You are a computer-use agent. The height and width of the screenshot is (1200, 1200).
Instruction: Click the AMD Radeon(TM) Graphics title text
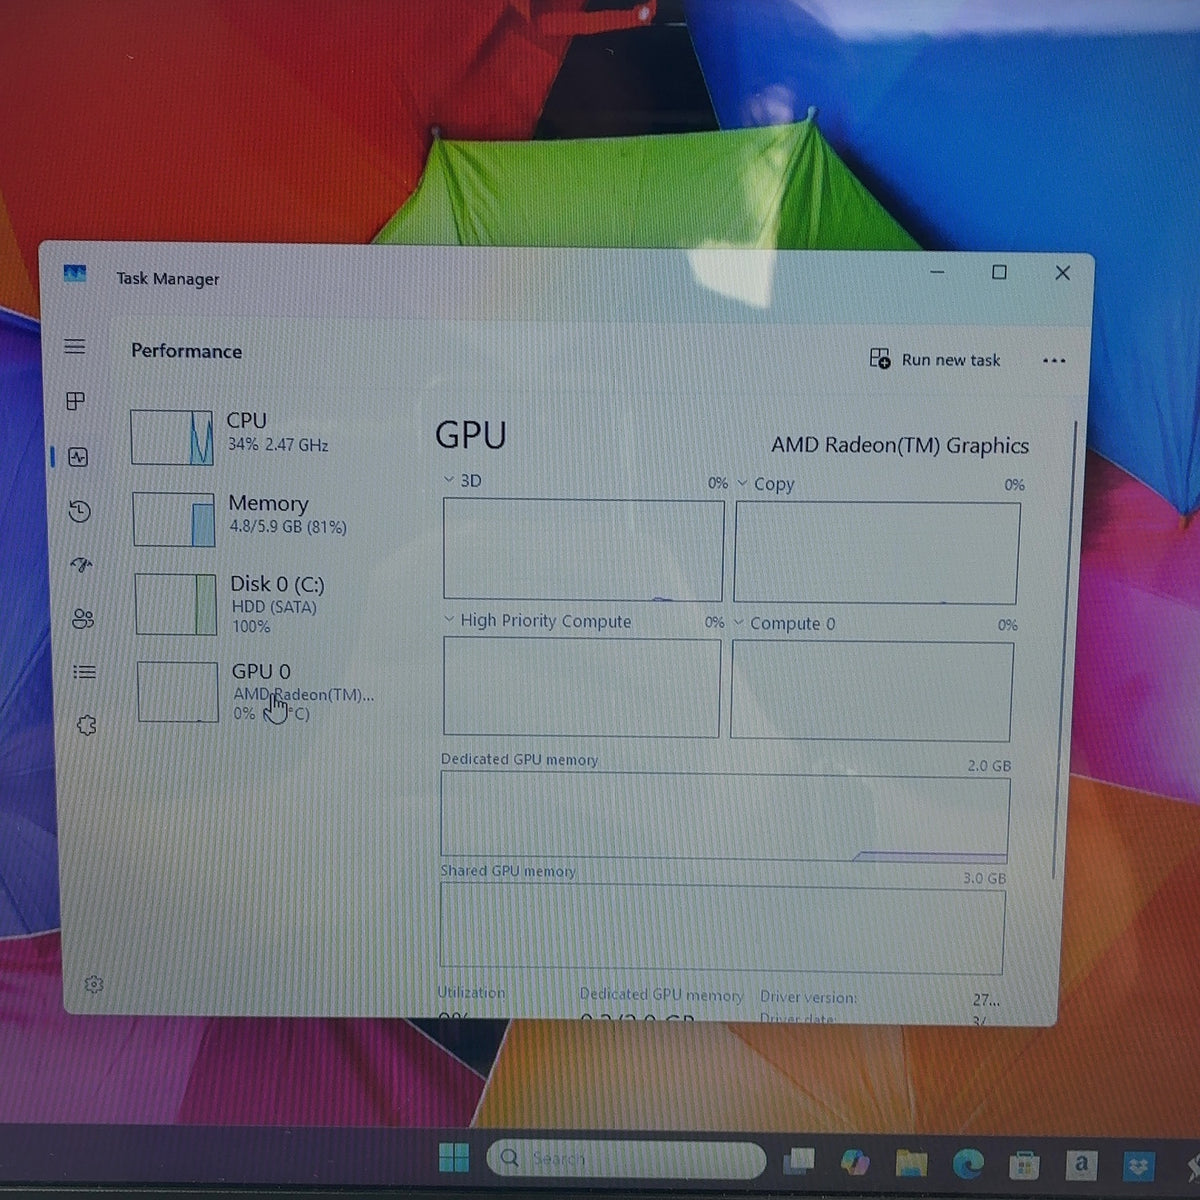pyautogui.click(x=900, y=446)
